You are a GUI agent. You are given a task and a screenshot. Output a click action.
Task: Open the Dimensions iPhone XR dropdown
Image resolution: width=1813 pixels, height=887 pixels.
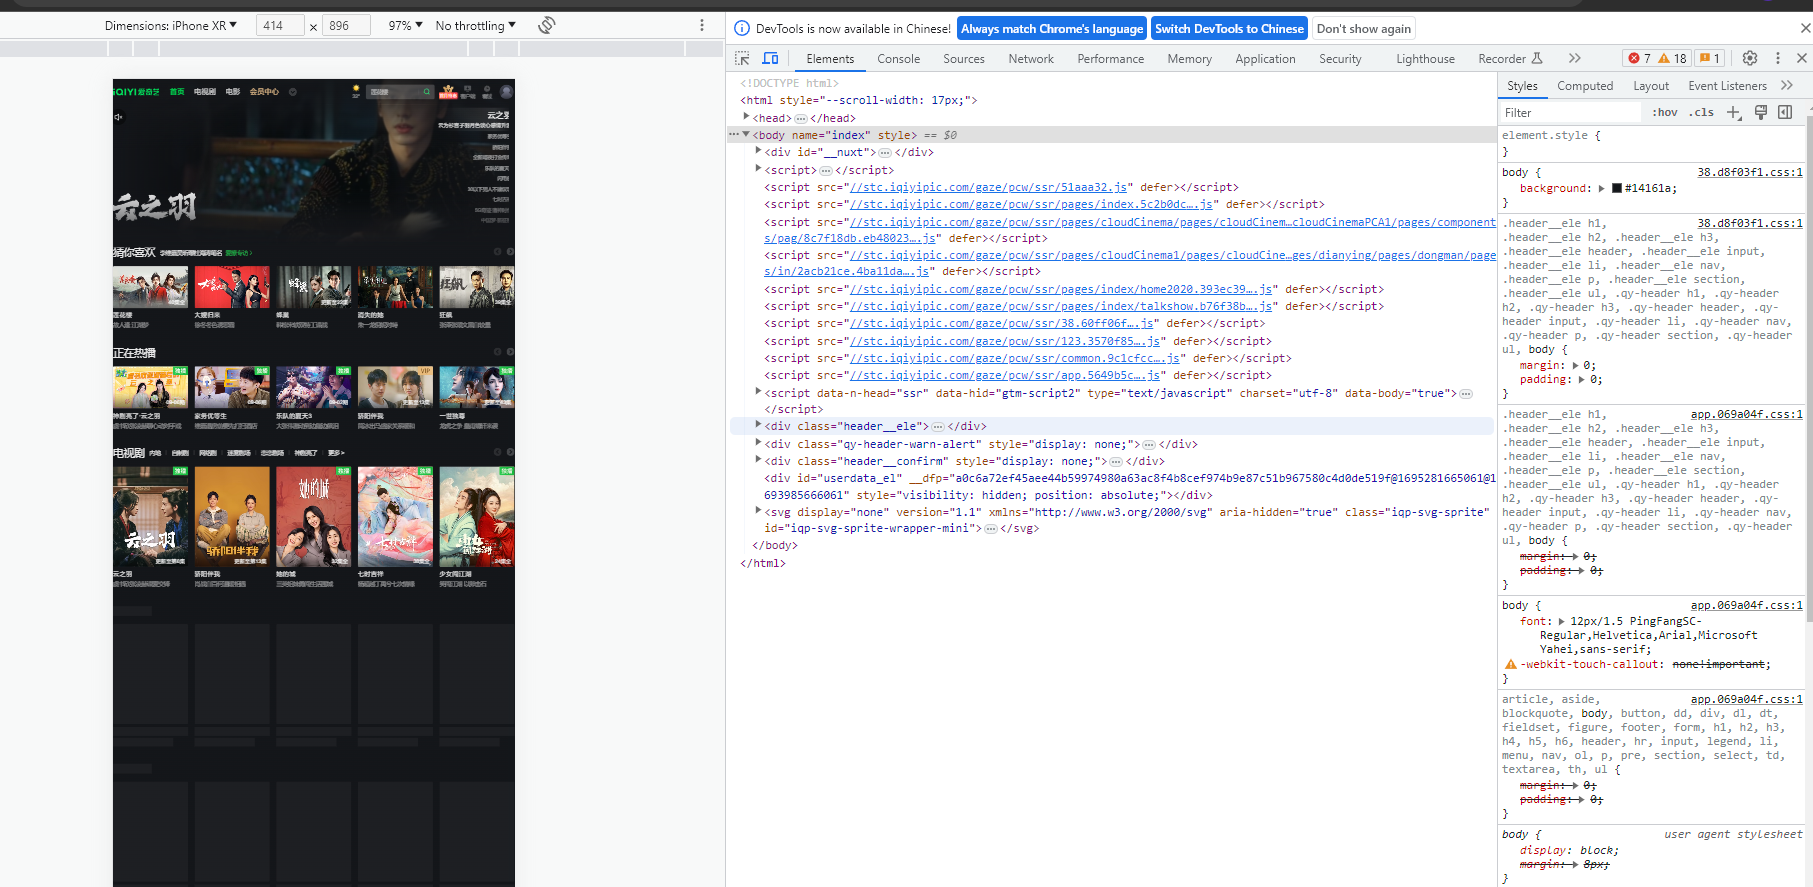point(170,25)
